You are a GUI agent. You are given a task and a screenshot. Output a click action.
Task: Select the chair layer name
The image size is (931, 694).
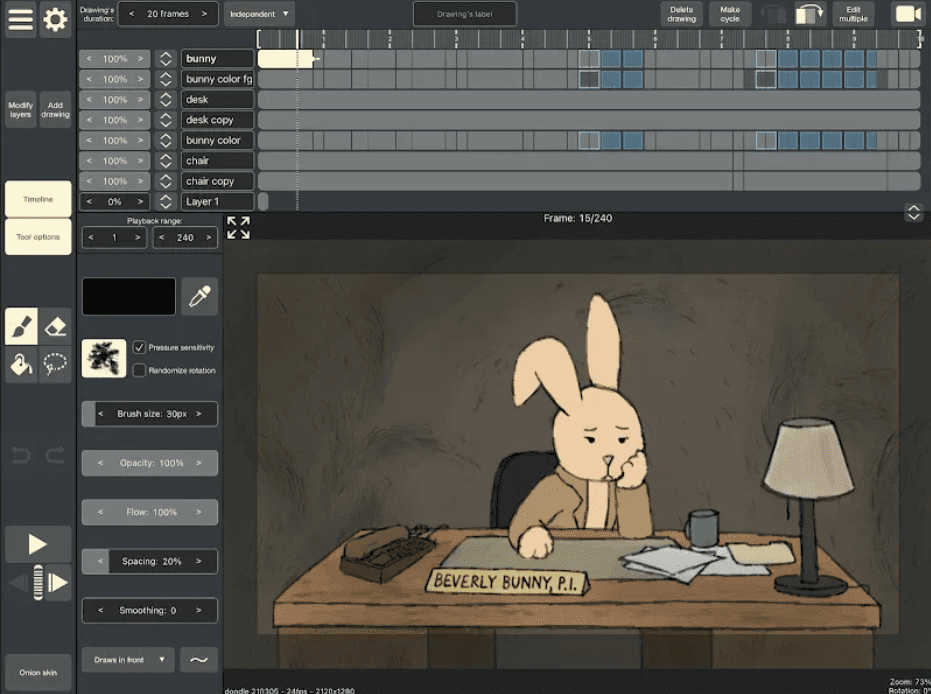point(217,161)
